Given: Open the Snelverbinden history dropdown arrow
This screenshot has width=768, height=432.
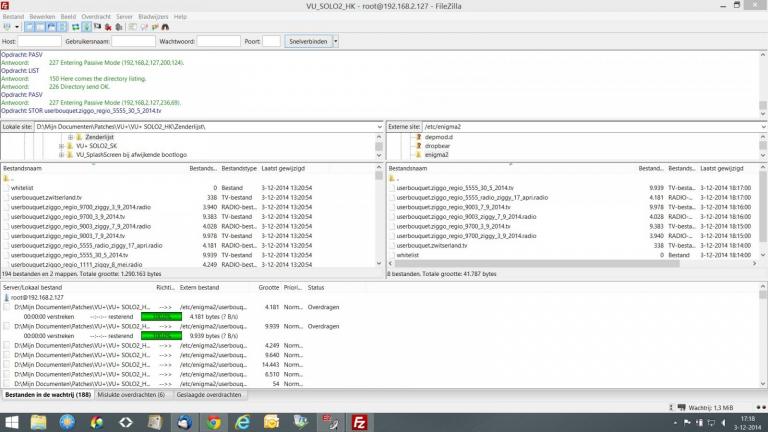Looking at the screenshot, I should tap(335, 42).
